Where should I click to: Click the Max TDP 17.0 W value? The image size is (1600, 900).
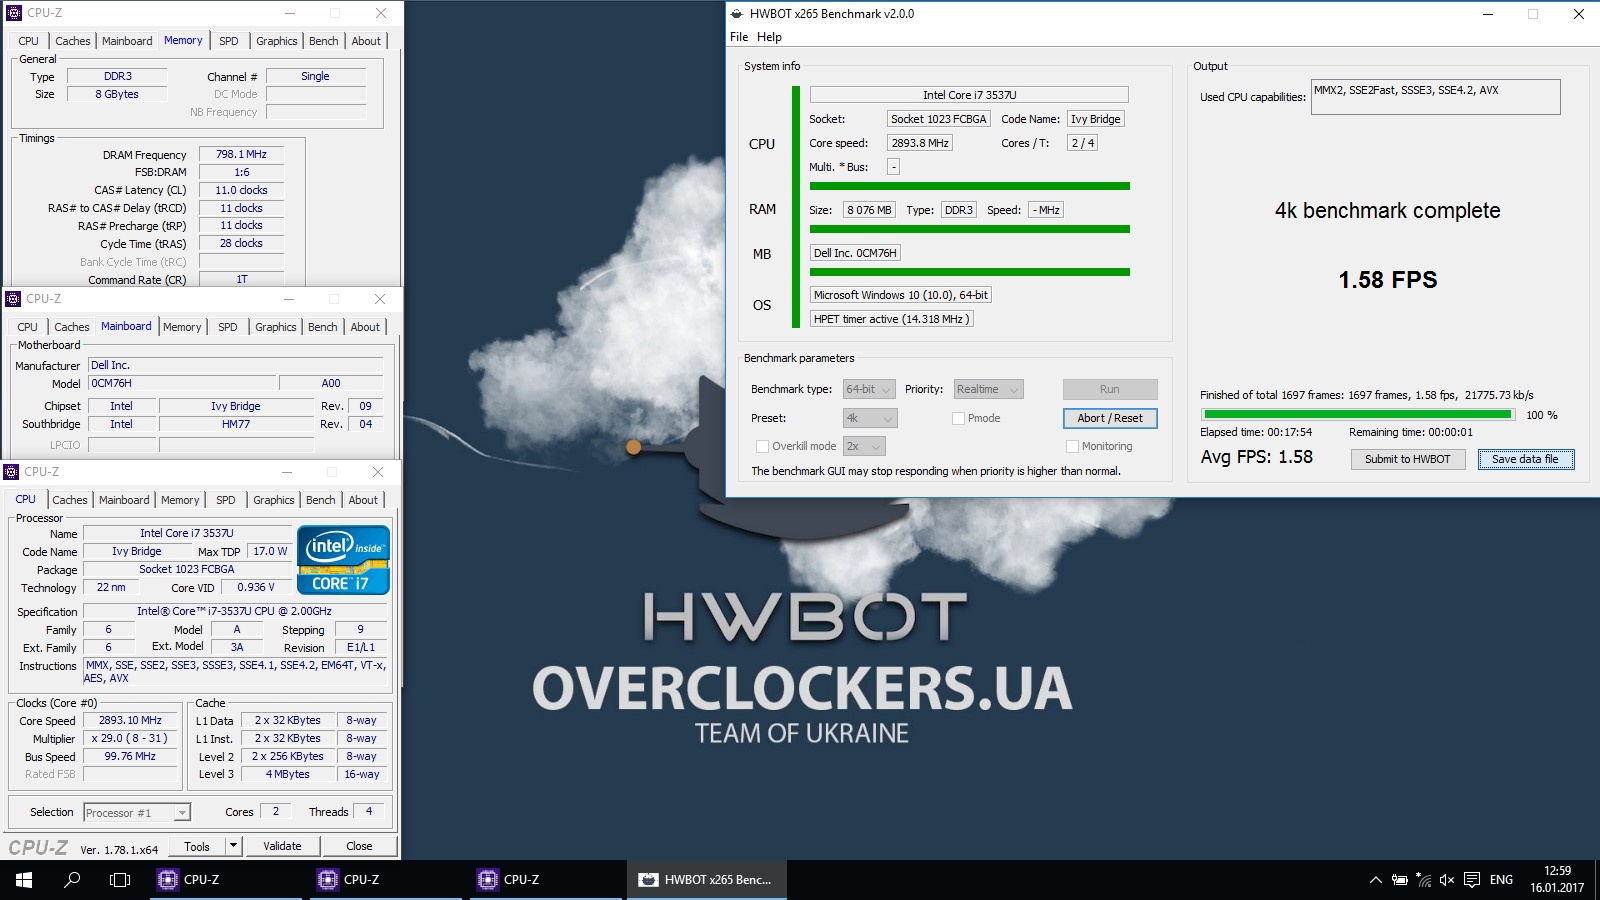click(x=270, y=551)
